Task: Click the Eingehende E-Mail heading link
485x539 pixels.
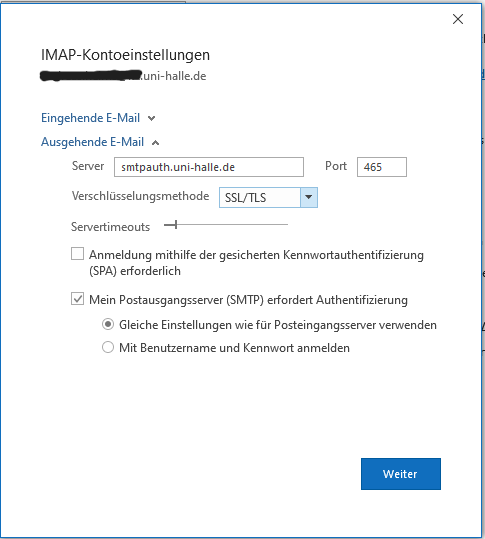Action: pyautogui.click(x=90, y=118)
